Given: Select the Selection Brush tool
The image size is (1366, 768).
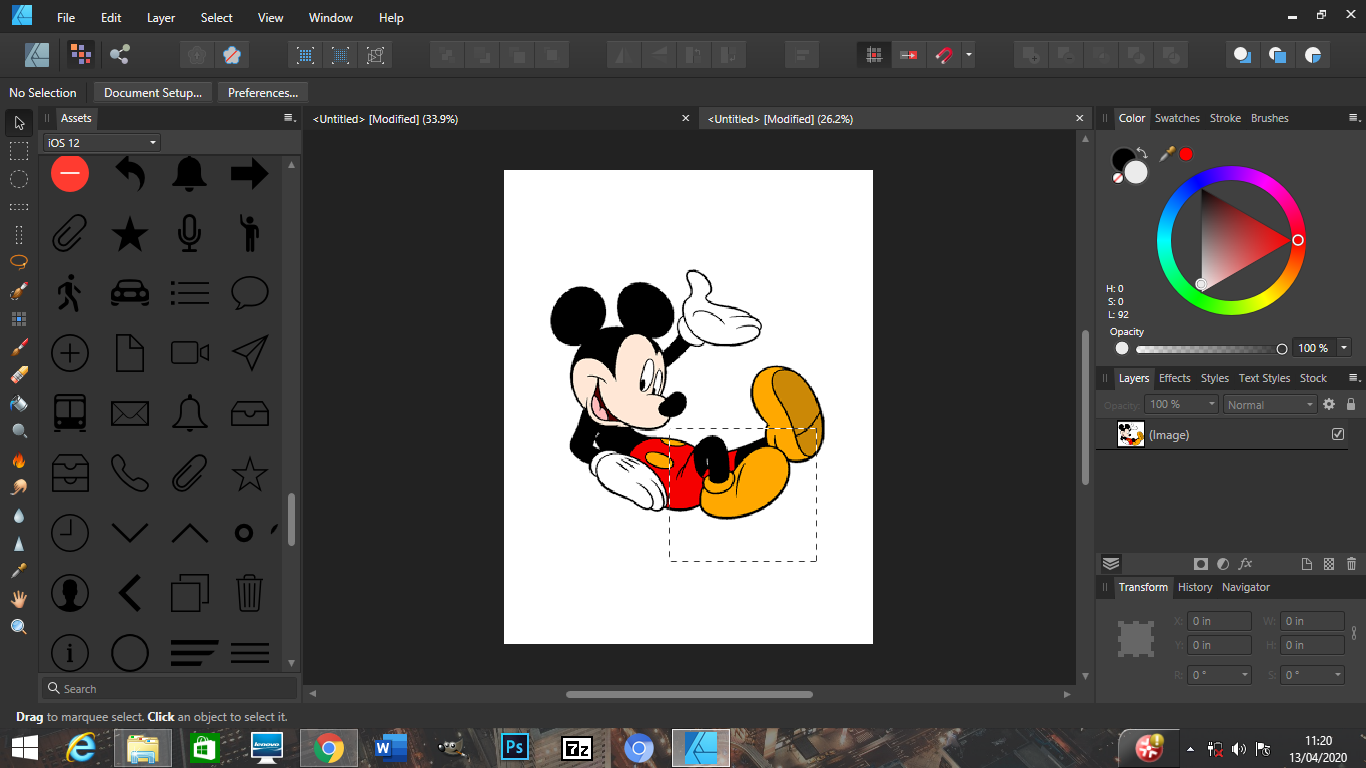Looking at the screenshot, I should pos(19,291).
